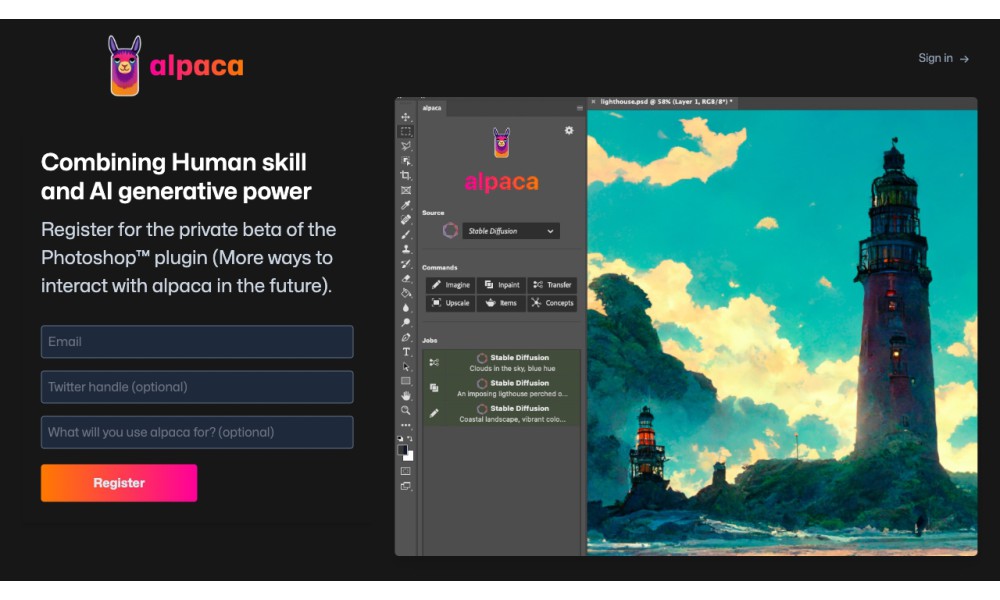Select the 'An imposing ligthouse perched' job
Screen dimensions: 1000x600
(502, 388)
